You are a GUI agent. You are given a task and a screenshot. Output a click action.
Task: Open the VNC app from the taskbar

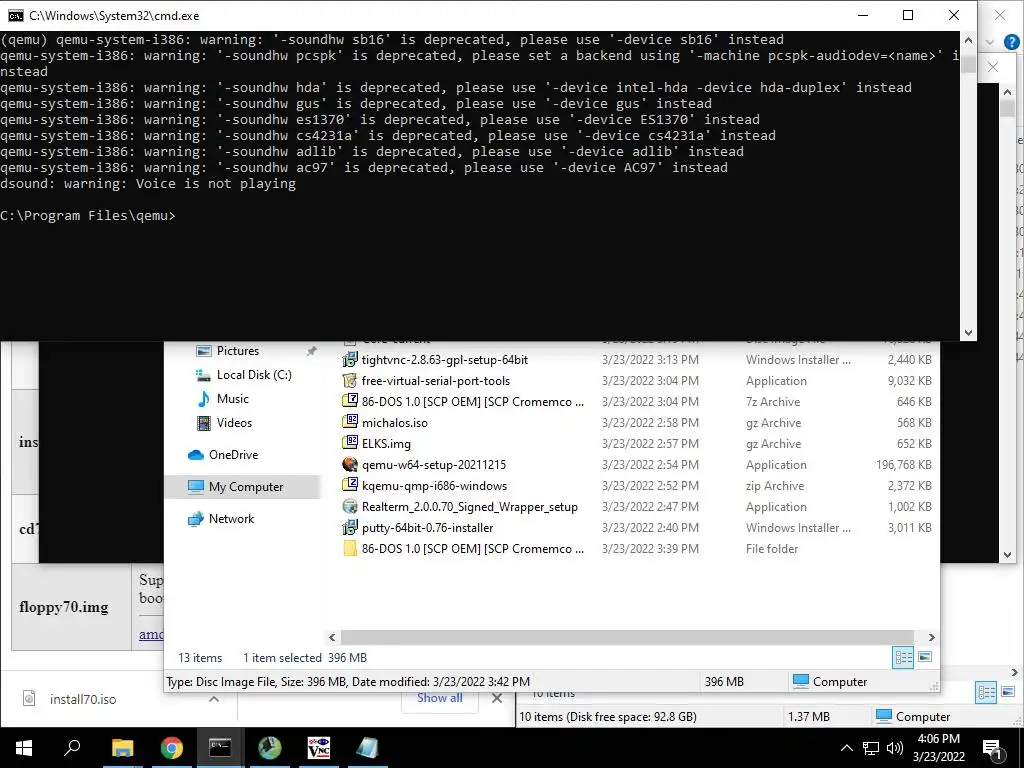[319, 748]
